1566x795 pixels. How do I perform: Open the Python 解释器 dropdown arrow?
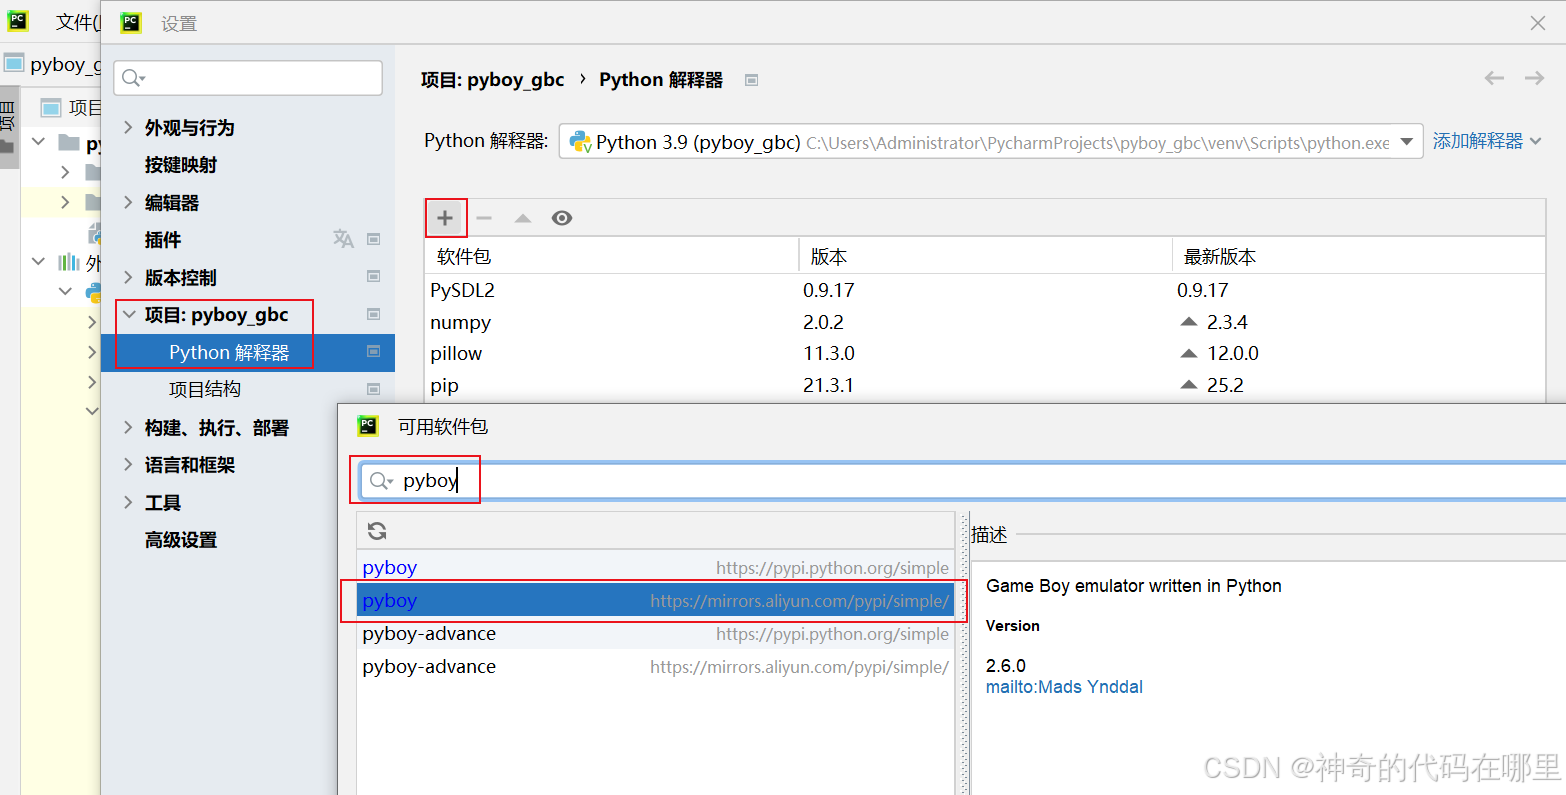pyautogui.click(x=1407, y=142)
